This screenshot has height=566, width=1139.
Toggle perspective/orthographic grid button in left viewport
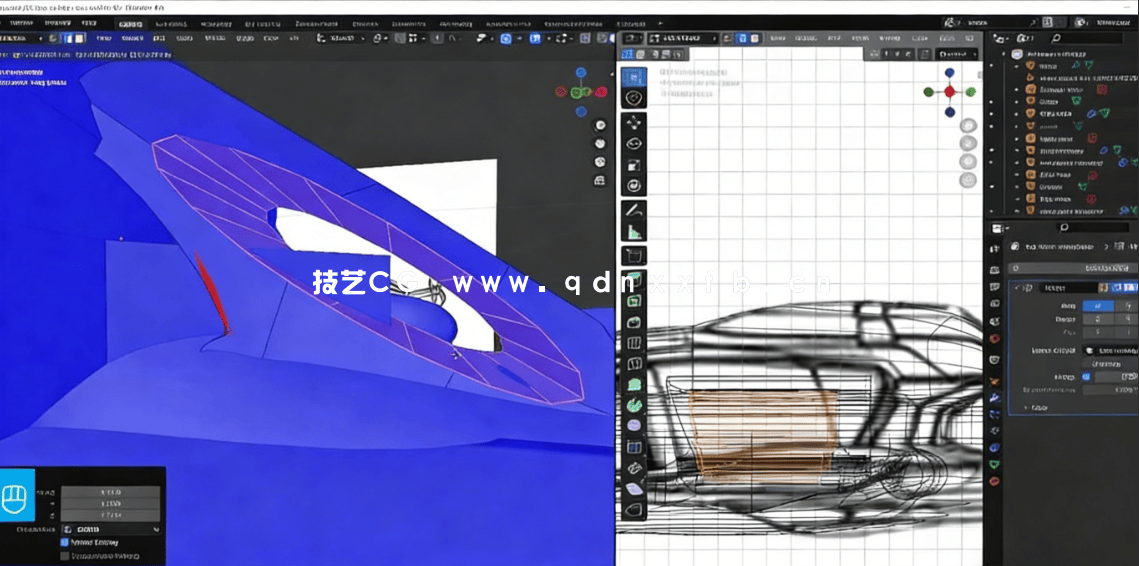[600, 180]
